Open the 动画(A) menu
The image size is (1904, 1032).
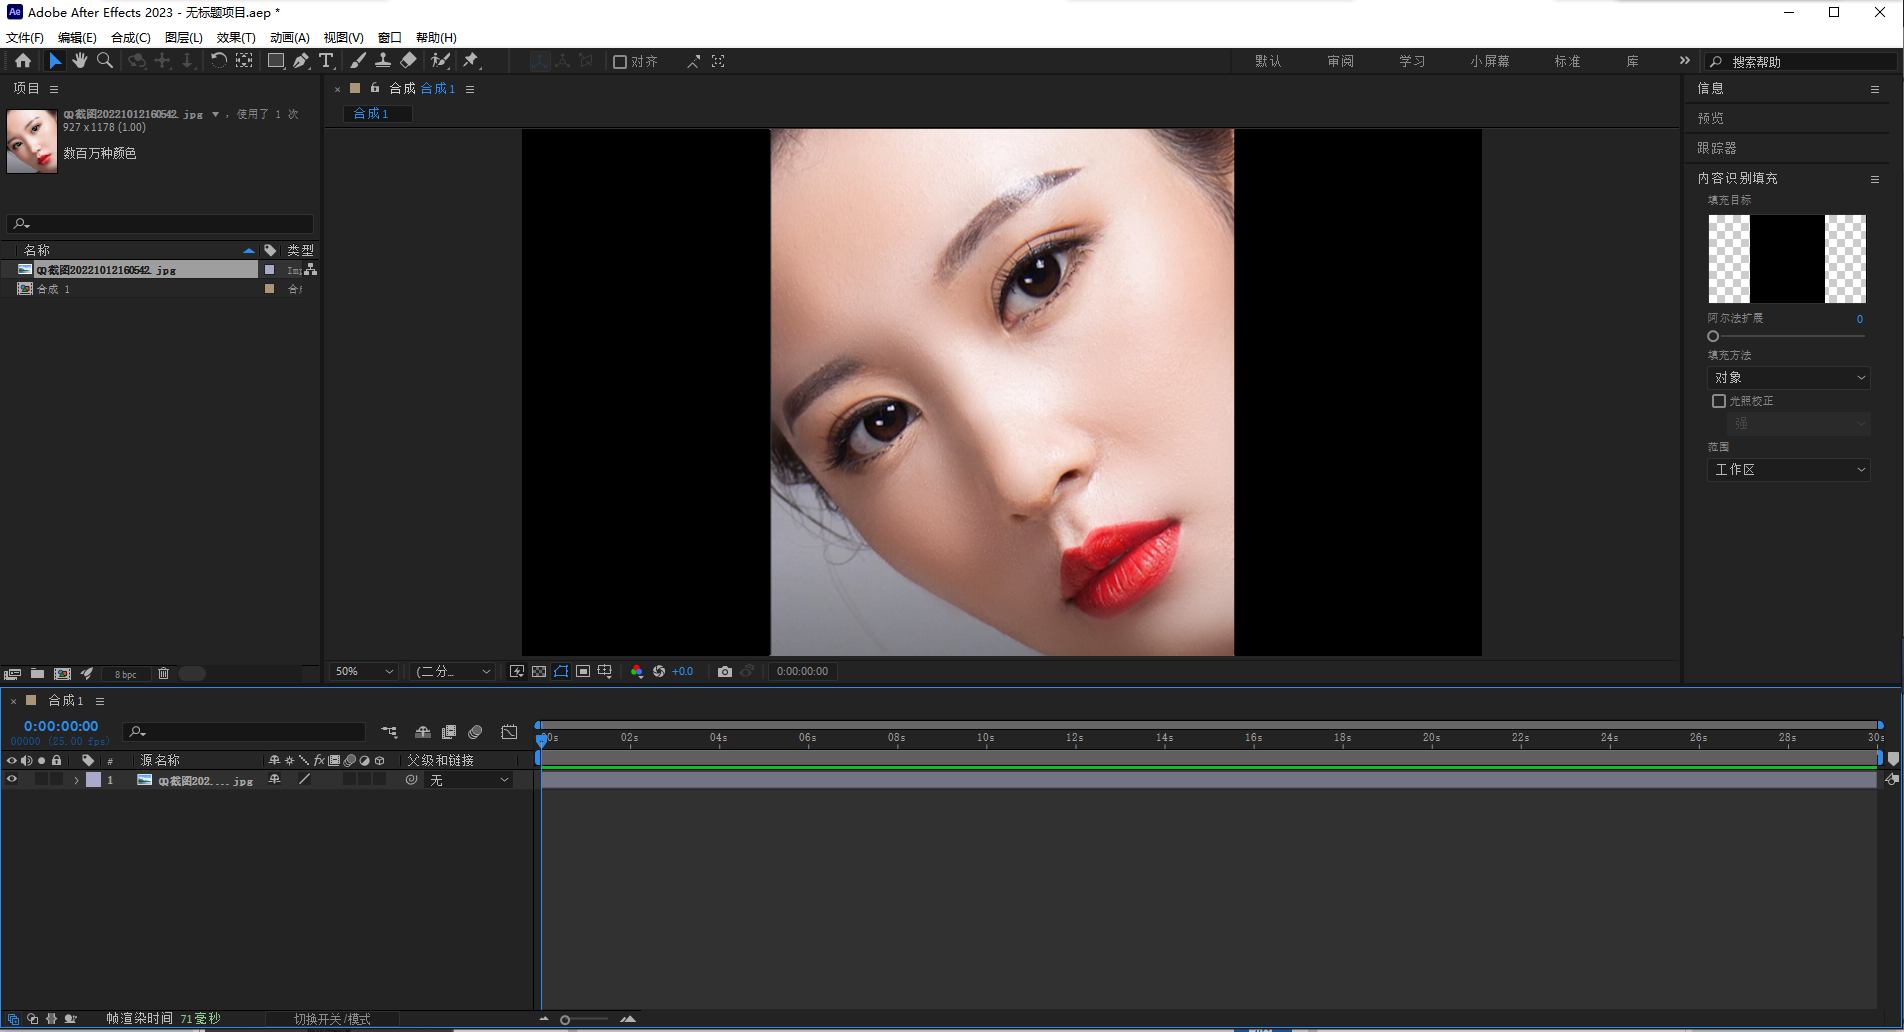[290, 37]
